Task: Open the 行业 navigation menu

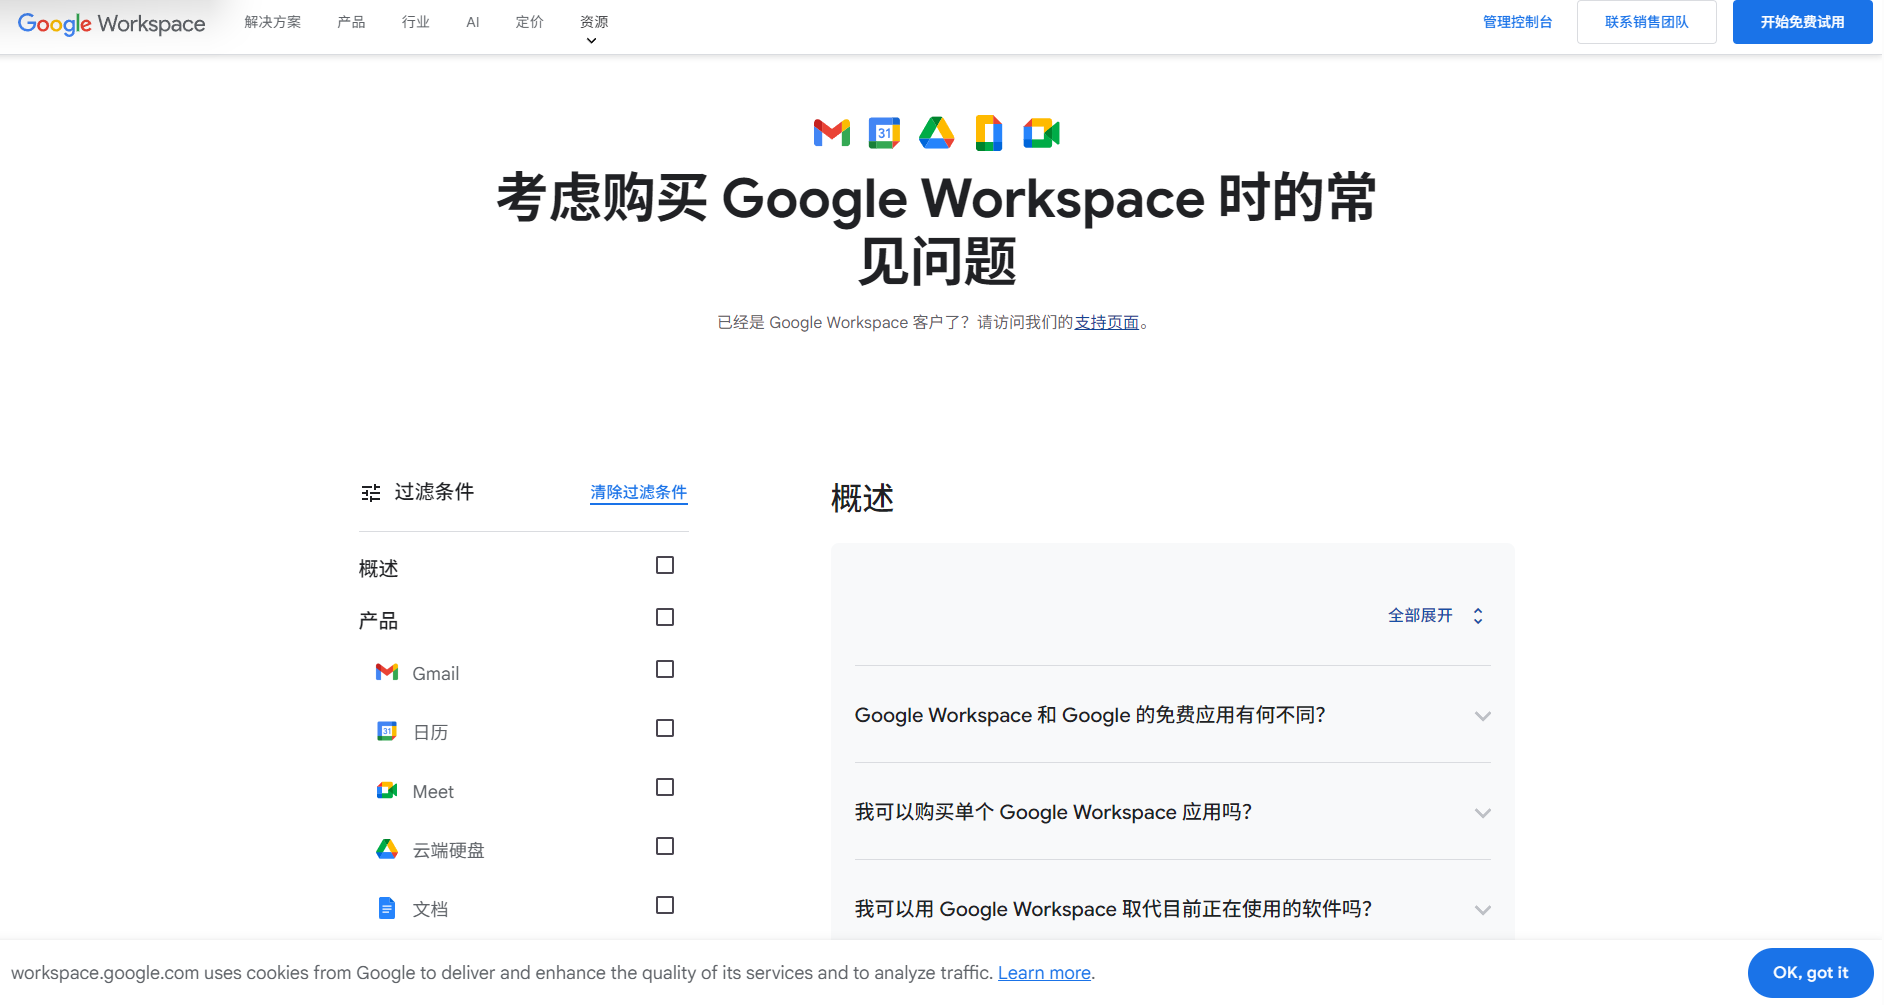Action: point(416,22)
